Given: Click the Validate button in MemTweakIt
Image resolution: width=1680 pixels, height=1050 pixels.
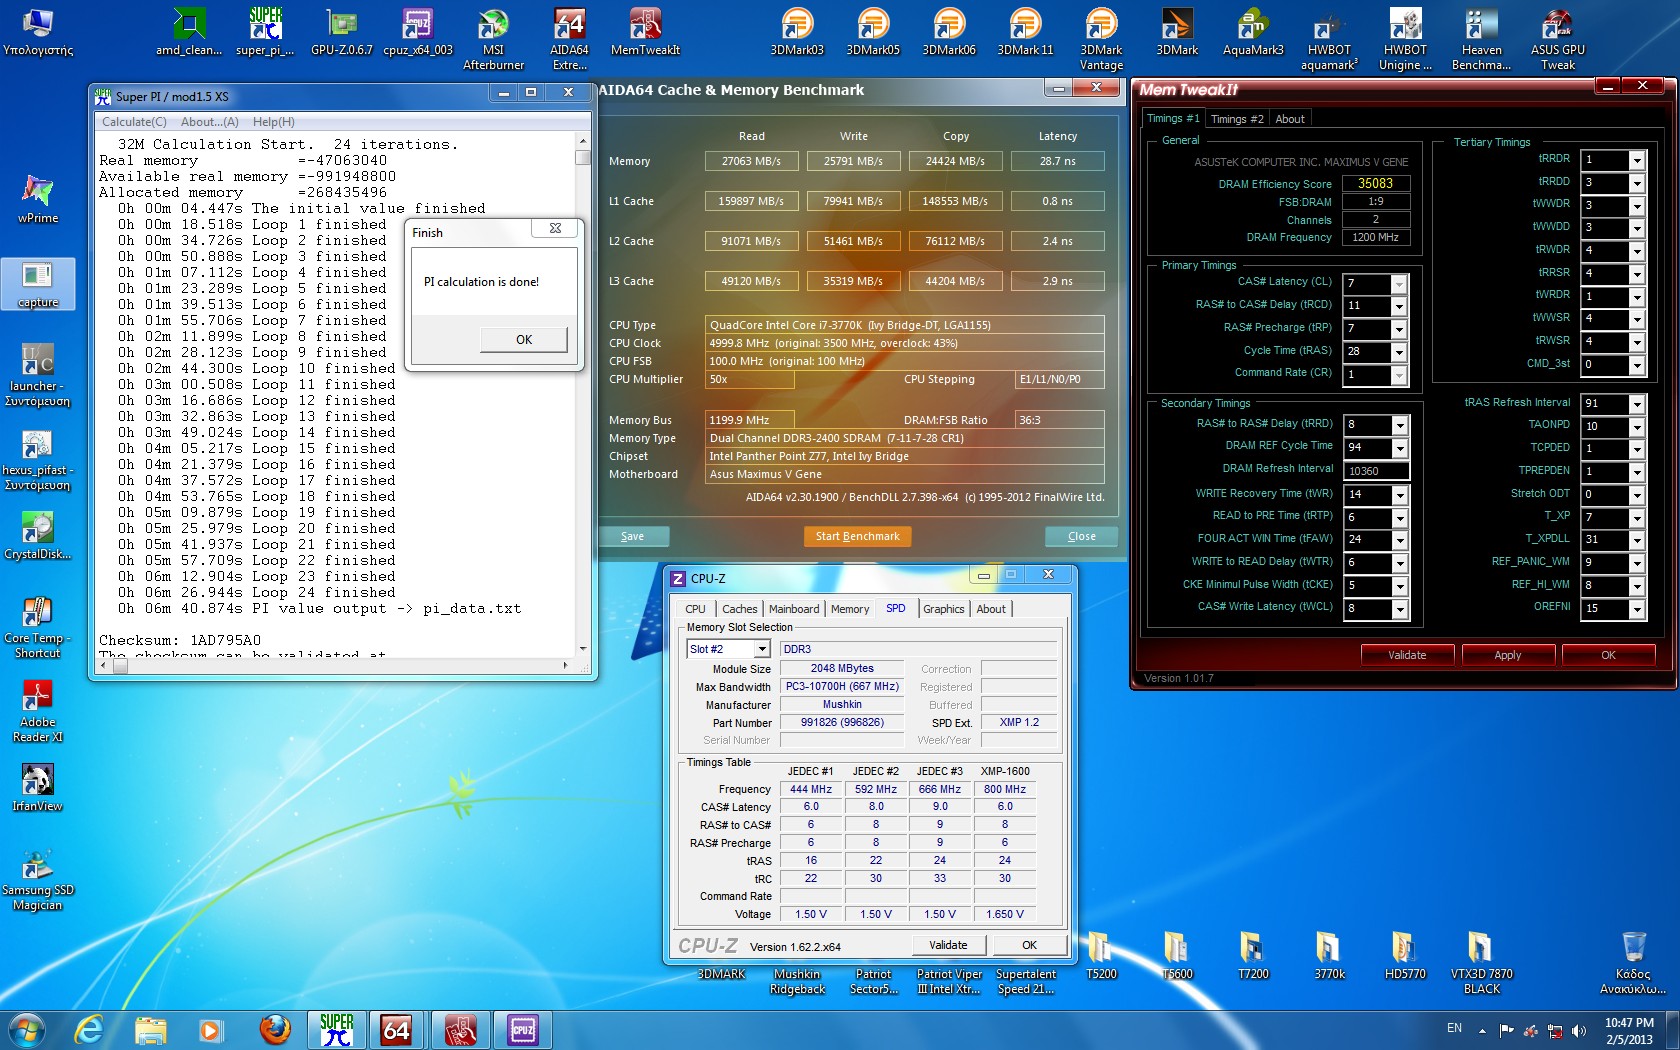Looking at the screenshot, I should click(x=1407, y=655).
